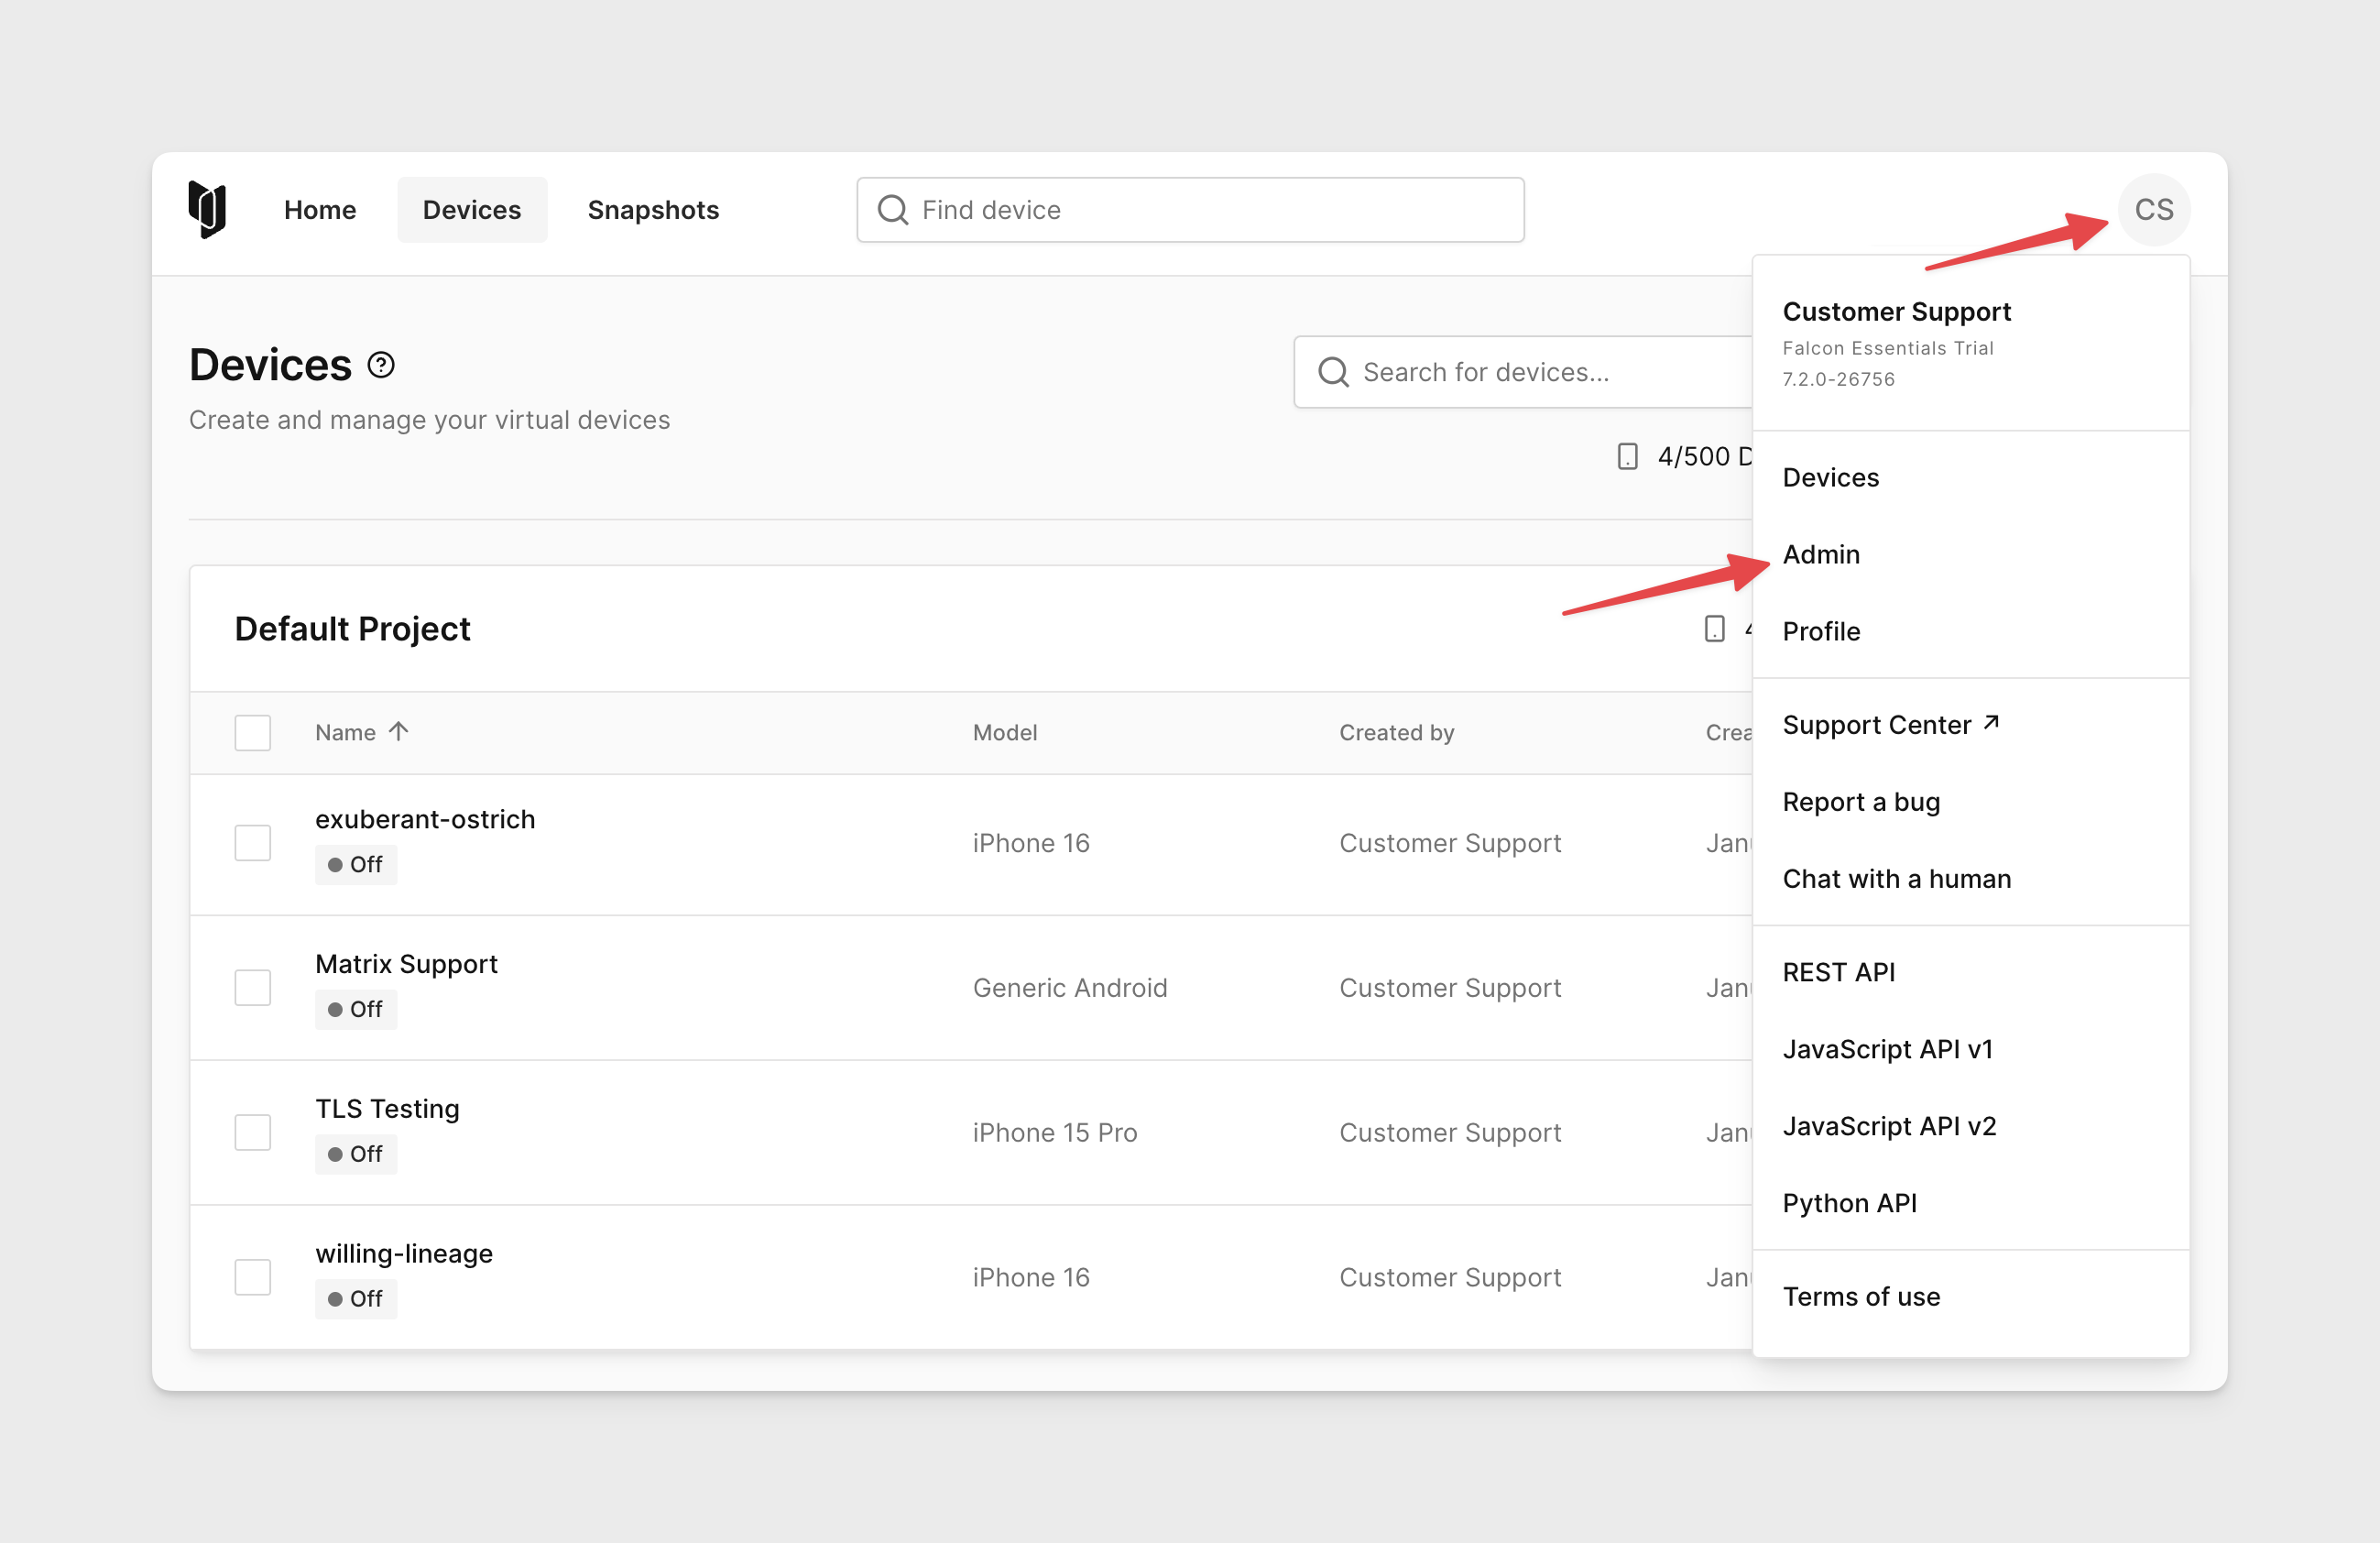Image resolution: width=2380 pixels, height=1543 pixels.
Task: Click the external link icon beside Support Center
Action: coord(1991,722)
